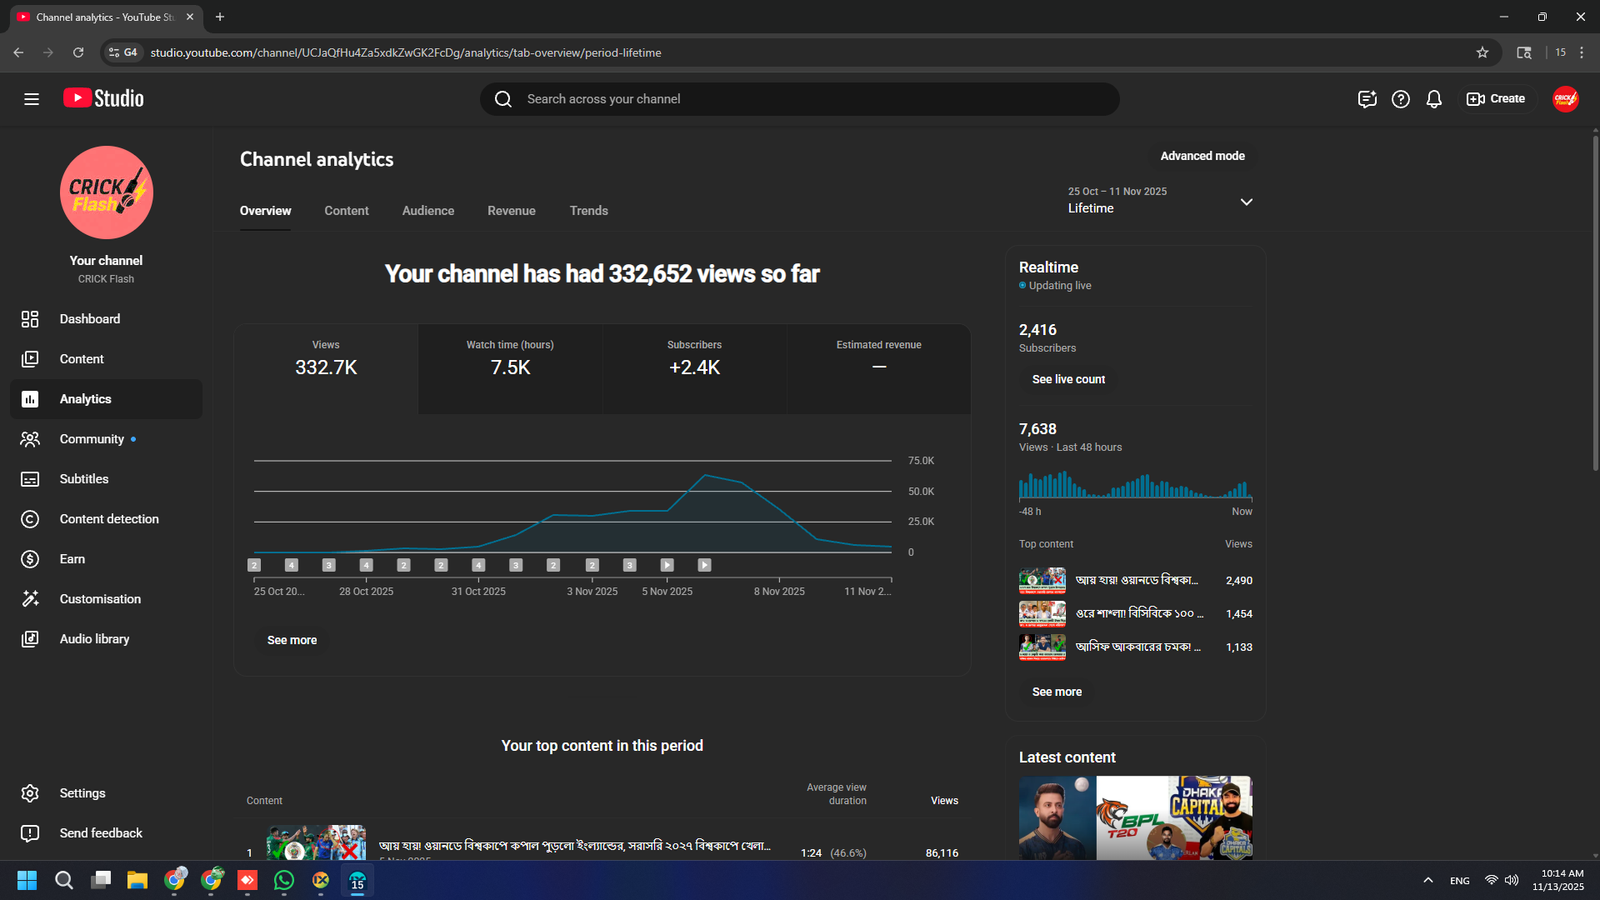Click the YouTube Studio logo
The width and height of the screenshot is (1600, 900).
point(104,98)
